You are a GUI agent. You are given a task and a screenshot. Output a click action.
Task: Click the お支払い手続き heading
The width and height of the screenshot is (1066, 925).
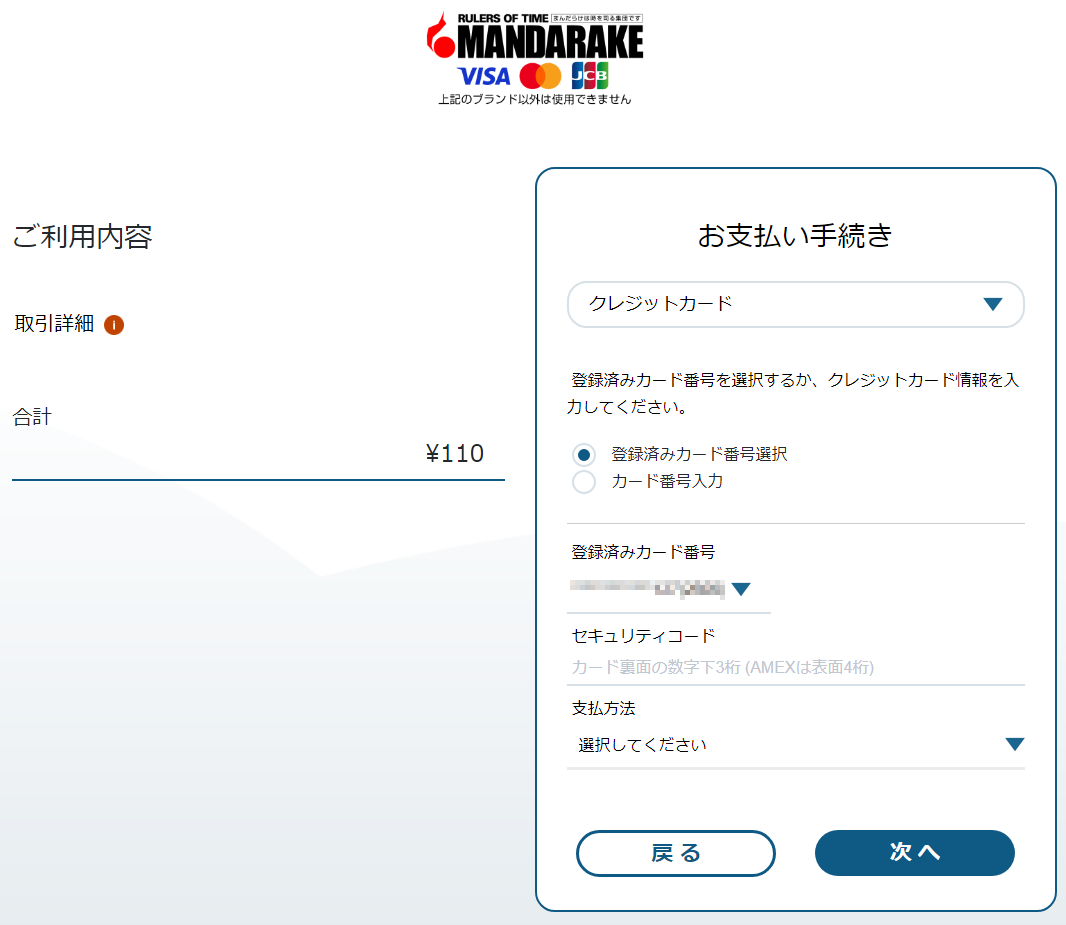(795, 236)
